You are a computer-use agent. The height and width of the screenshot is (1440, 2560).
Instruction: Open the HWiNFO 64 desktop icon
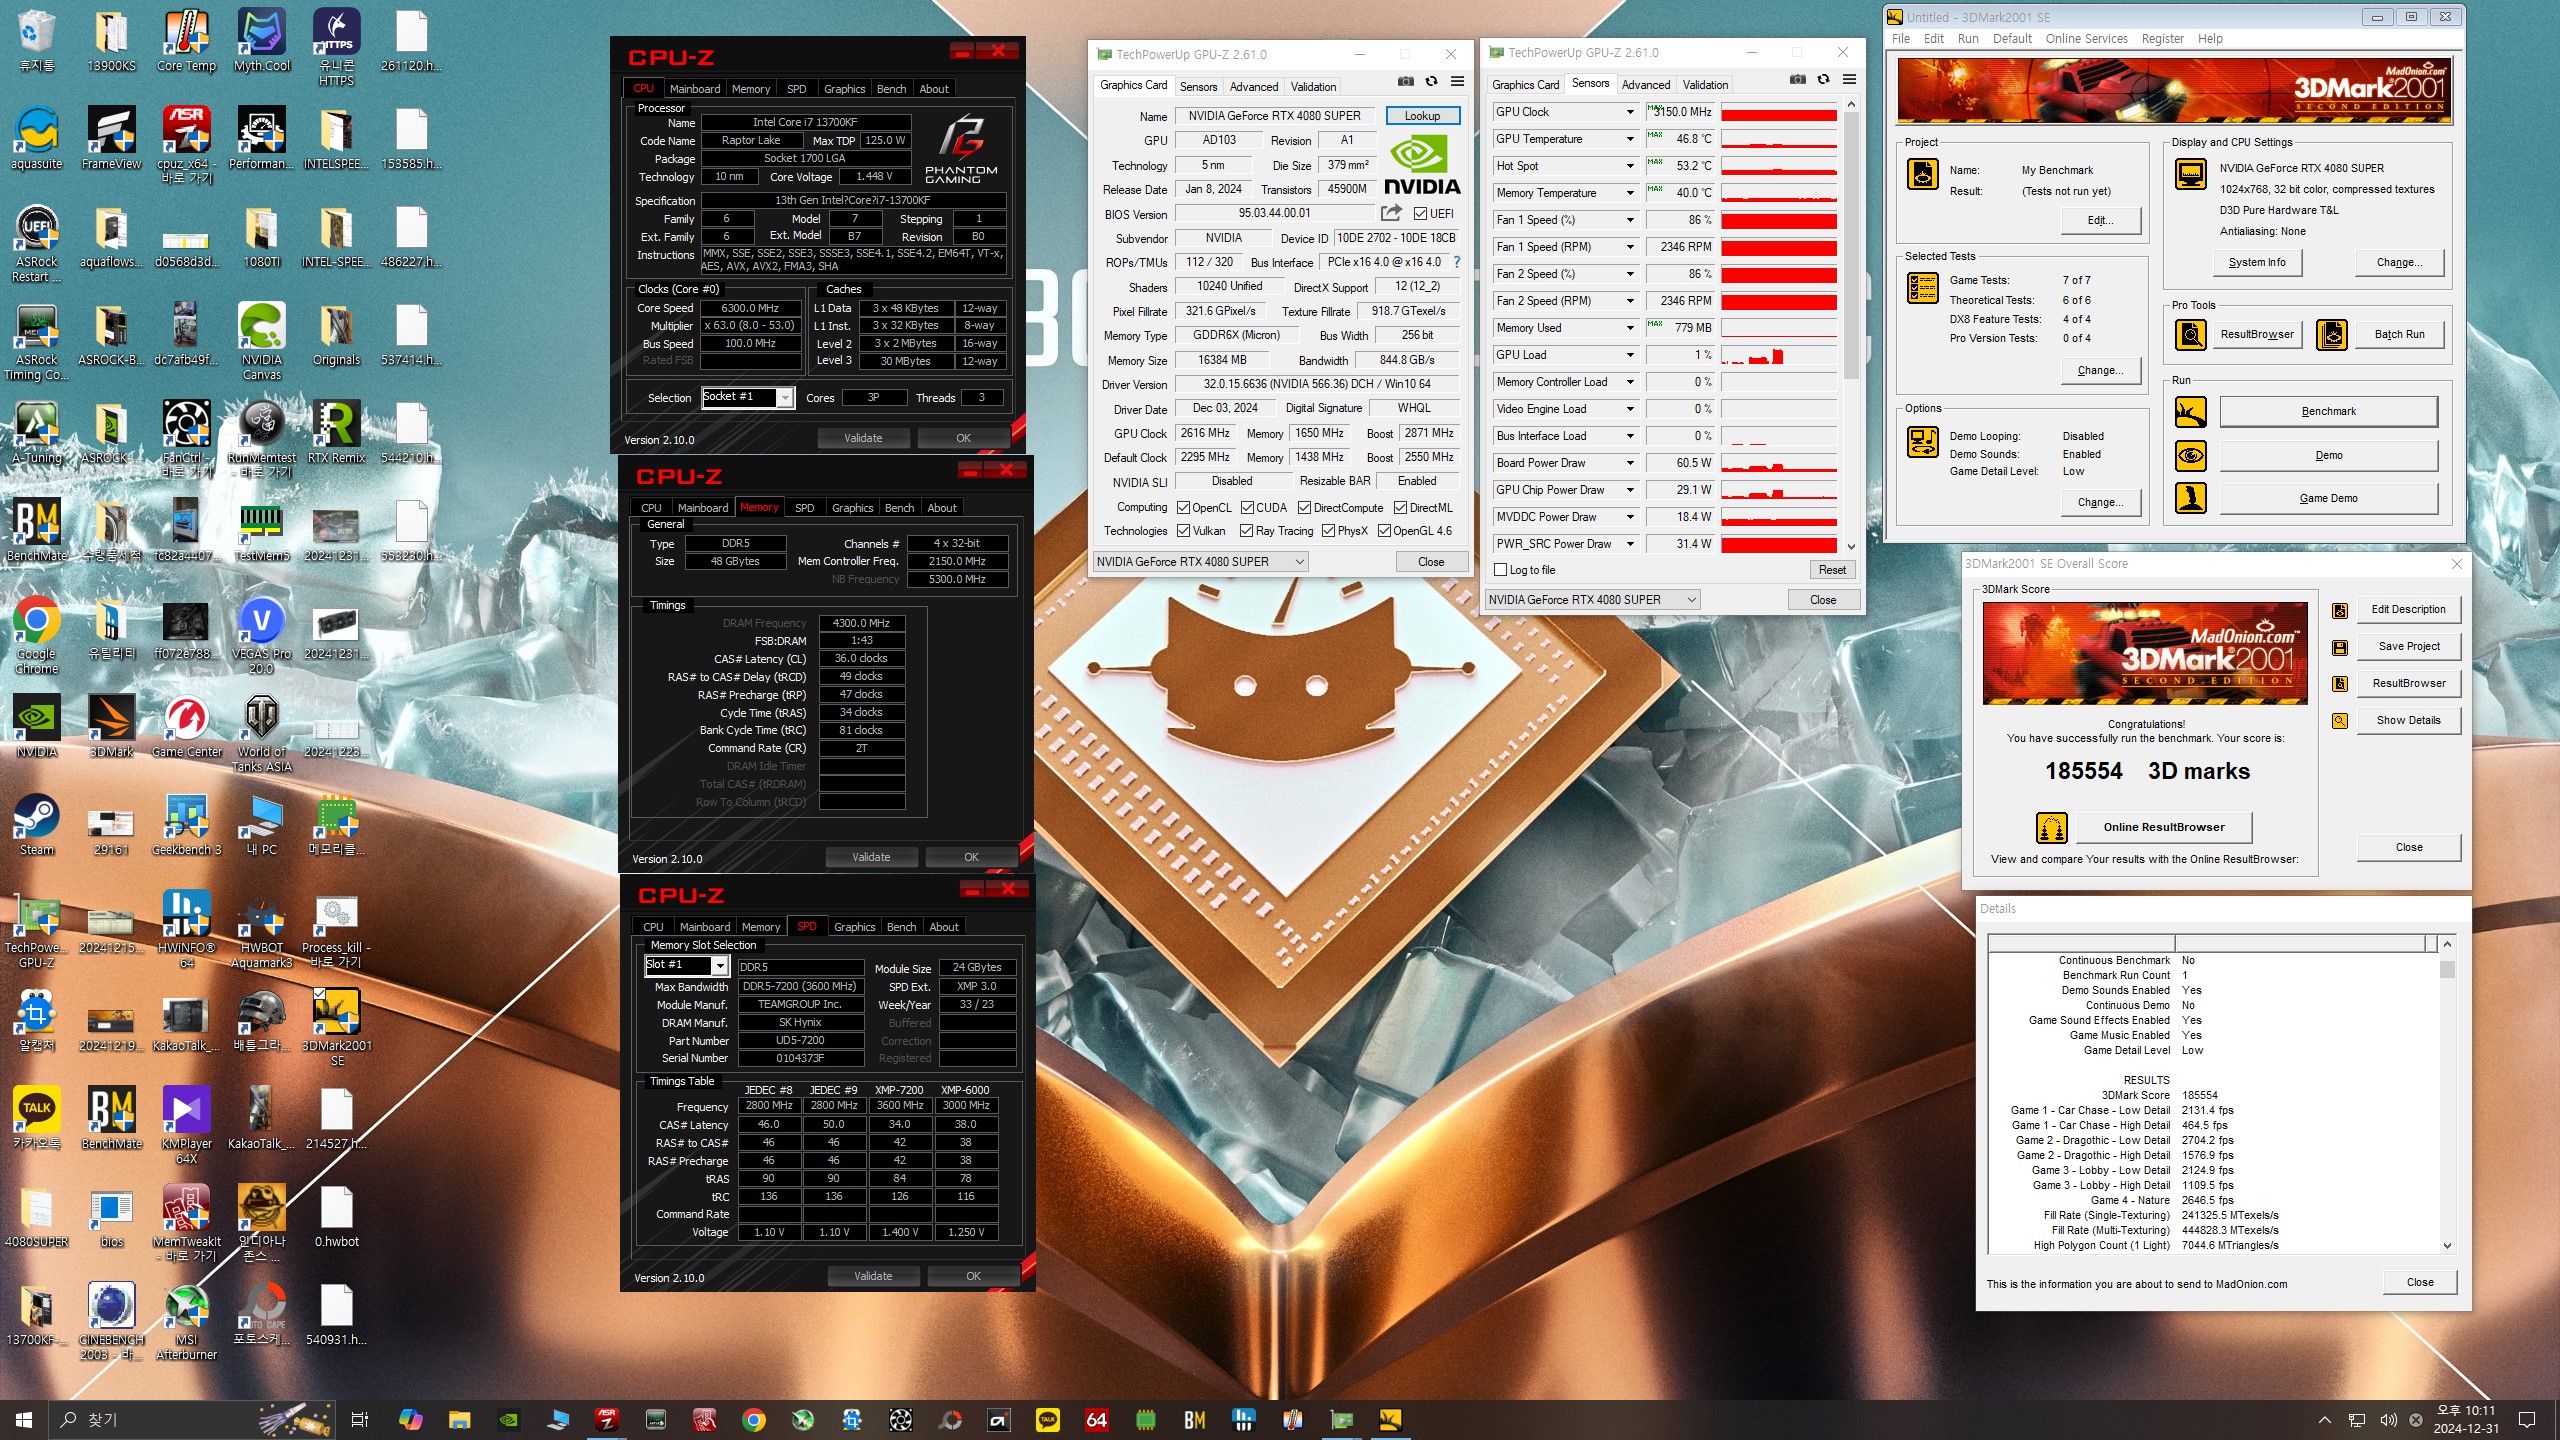(186, 930)
